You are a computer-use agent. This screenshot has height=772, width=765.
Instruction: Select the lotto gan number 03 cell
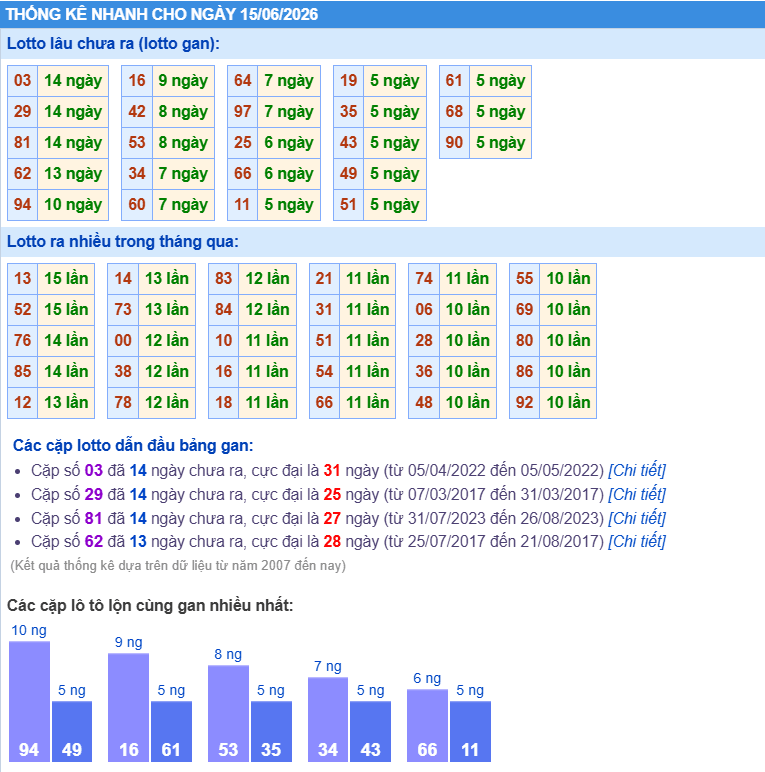pyautogui.click(x=23, y=81)
